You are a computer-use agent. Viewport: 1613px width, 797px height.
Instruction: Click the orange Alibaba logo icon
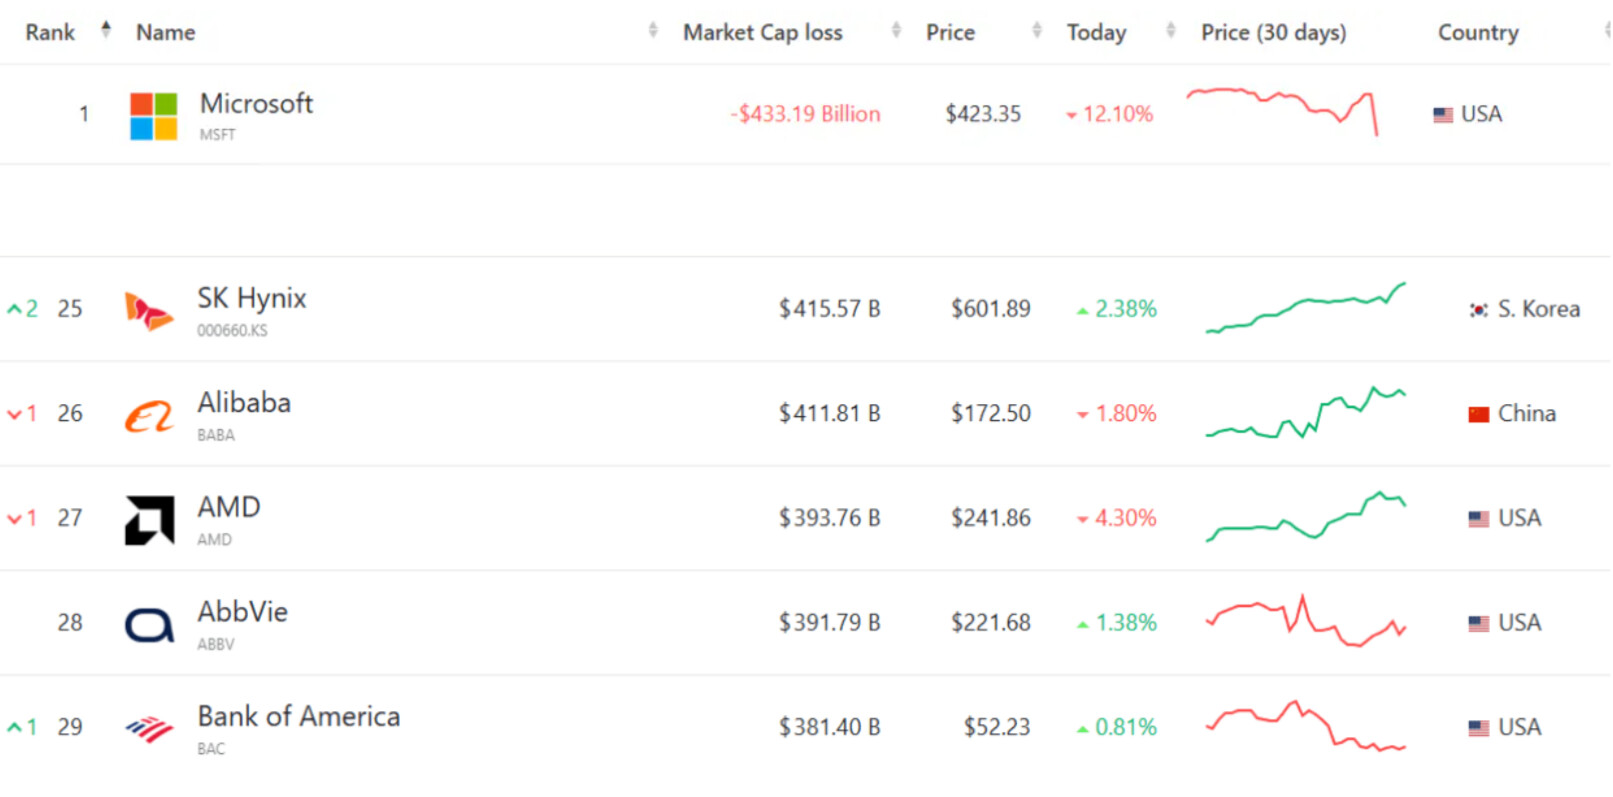coord(149,416)
